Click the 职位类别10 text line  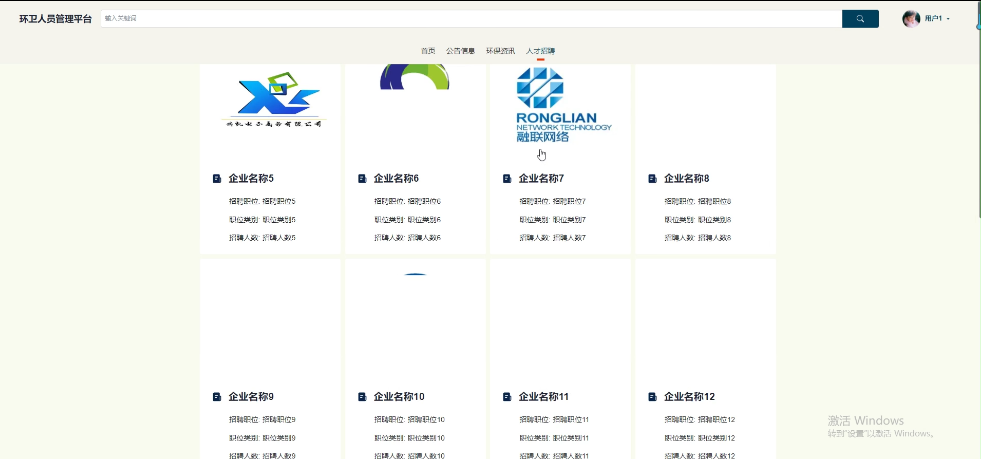tap(409, 438)
